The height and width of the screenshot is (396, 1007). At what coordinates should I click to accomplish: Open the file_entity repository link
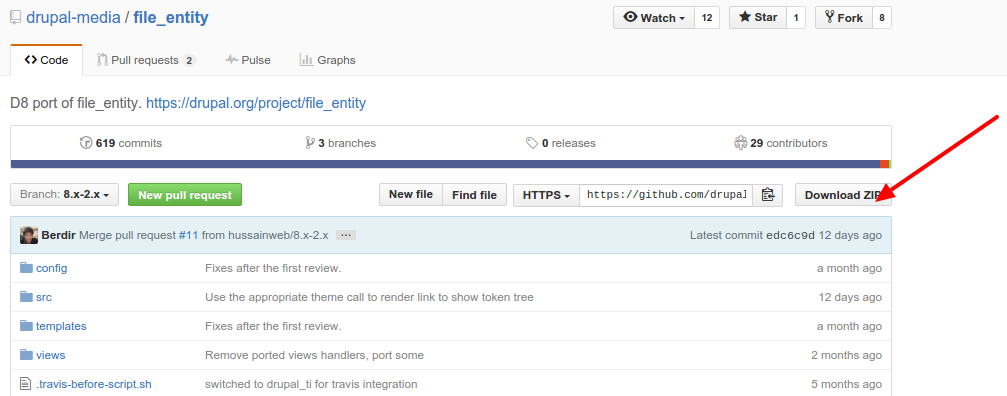point(171,17)
